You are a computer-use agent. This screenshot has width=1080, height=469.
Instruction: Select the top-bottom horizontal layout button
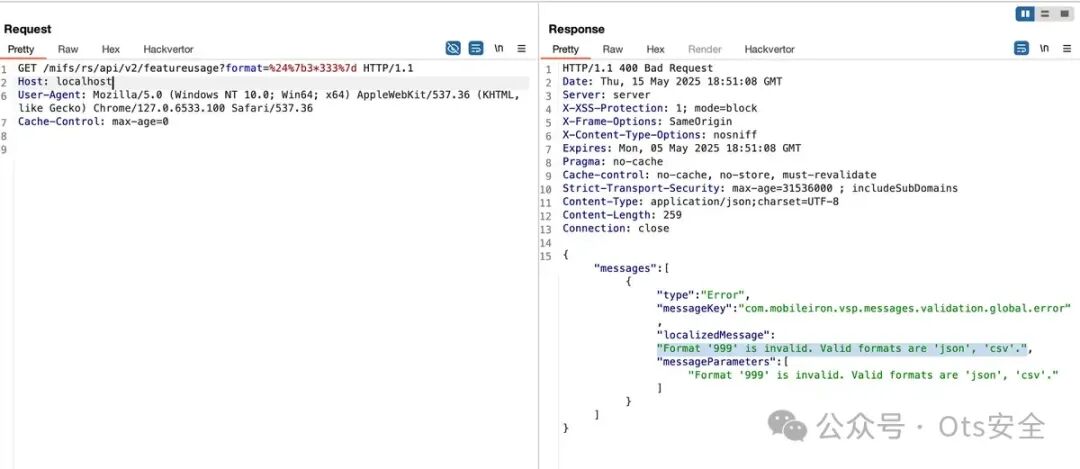tap(1045, 14)
